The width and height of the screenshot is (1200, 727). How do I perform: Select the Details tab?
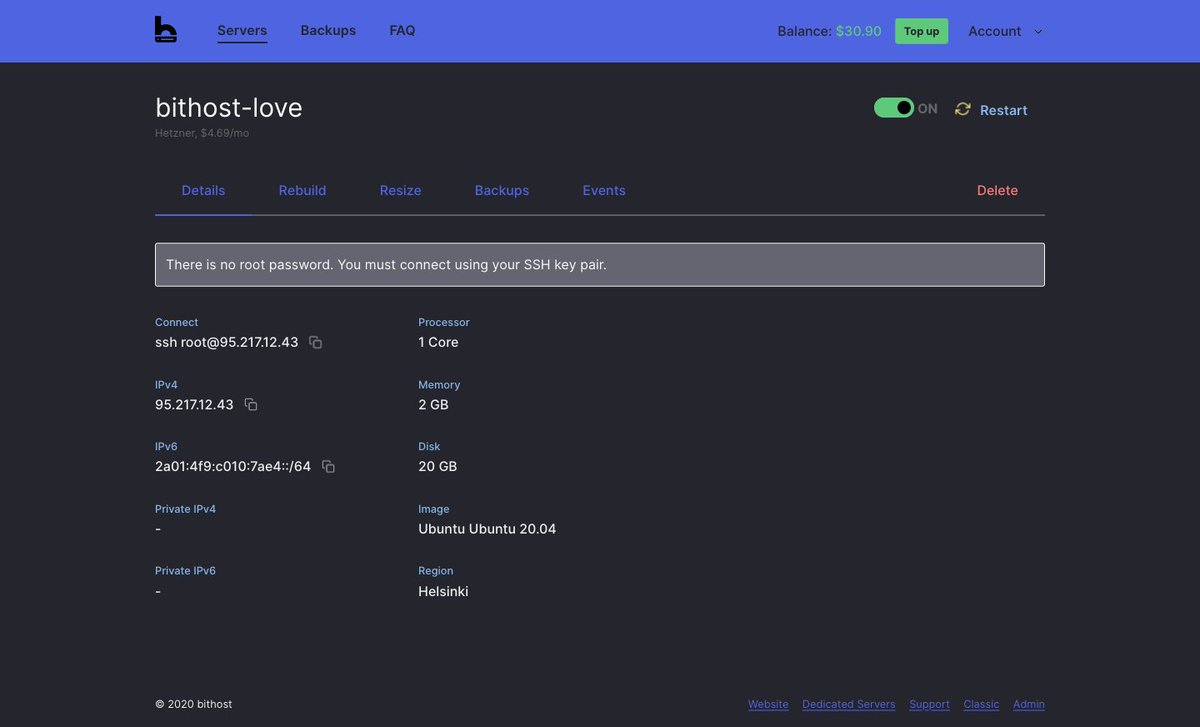(203, 190)
